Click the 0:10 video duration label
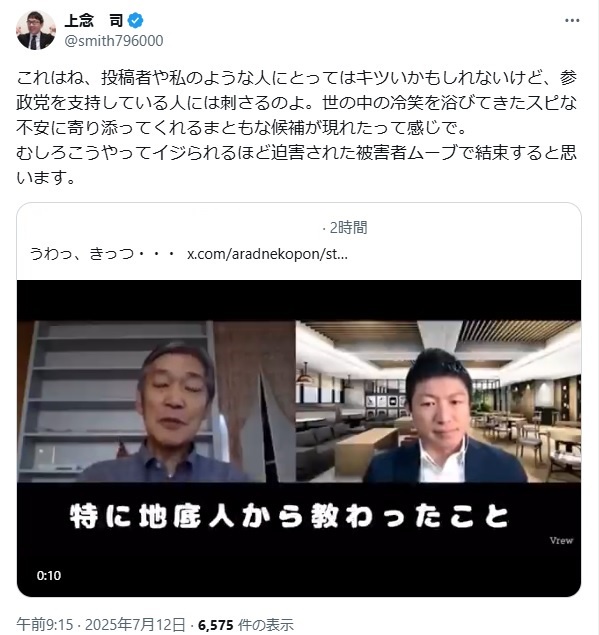The image size is (599, 635). coord(49,575)
